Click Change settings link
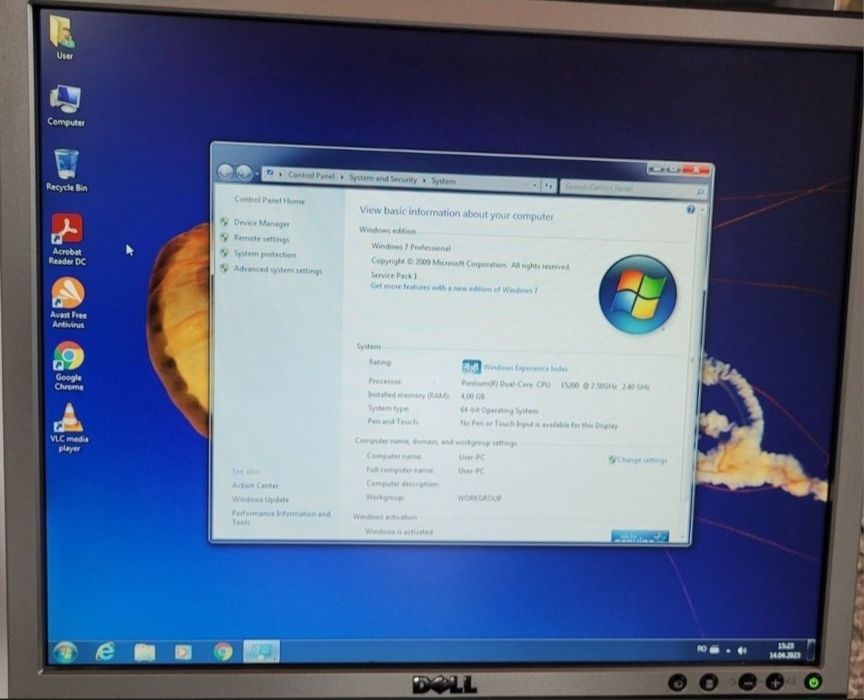This screenshot has width=864, height=700. pos(642,460)
